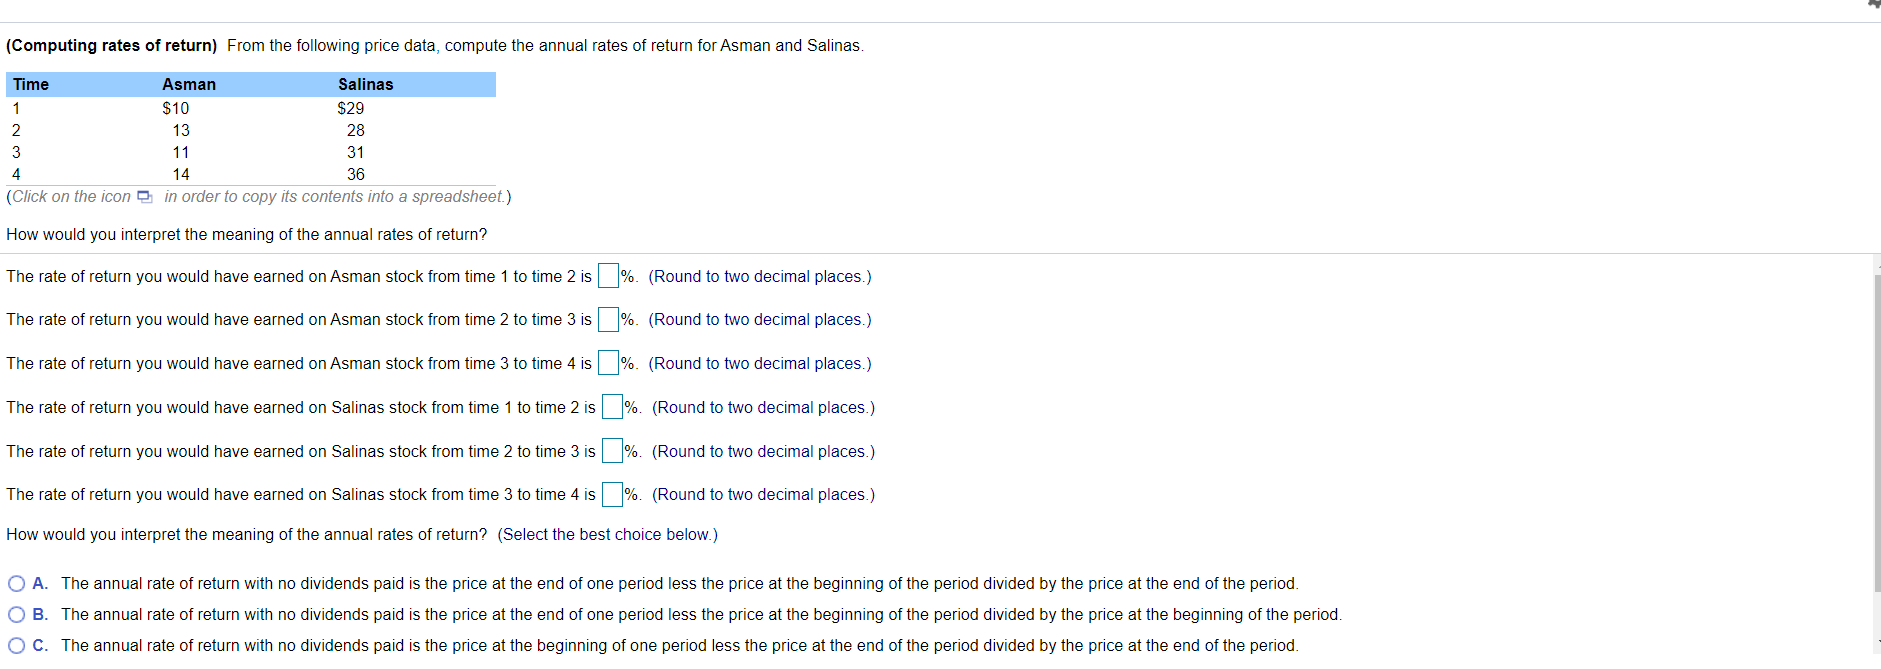The height and width of the screenshot is (669, 1881).
Task: Click the Asman column header
Action: pos(189,84)
